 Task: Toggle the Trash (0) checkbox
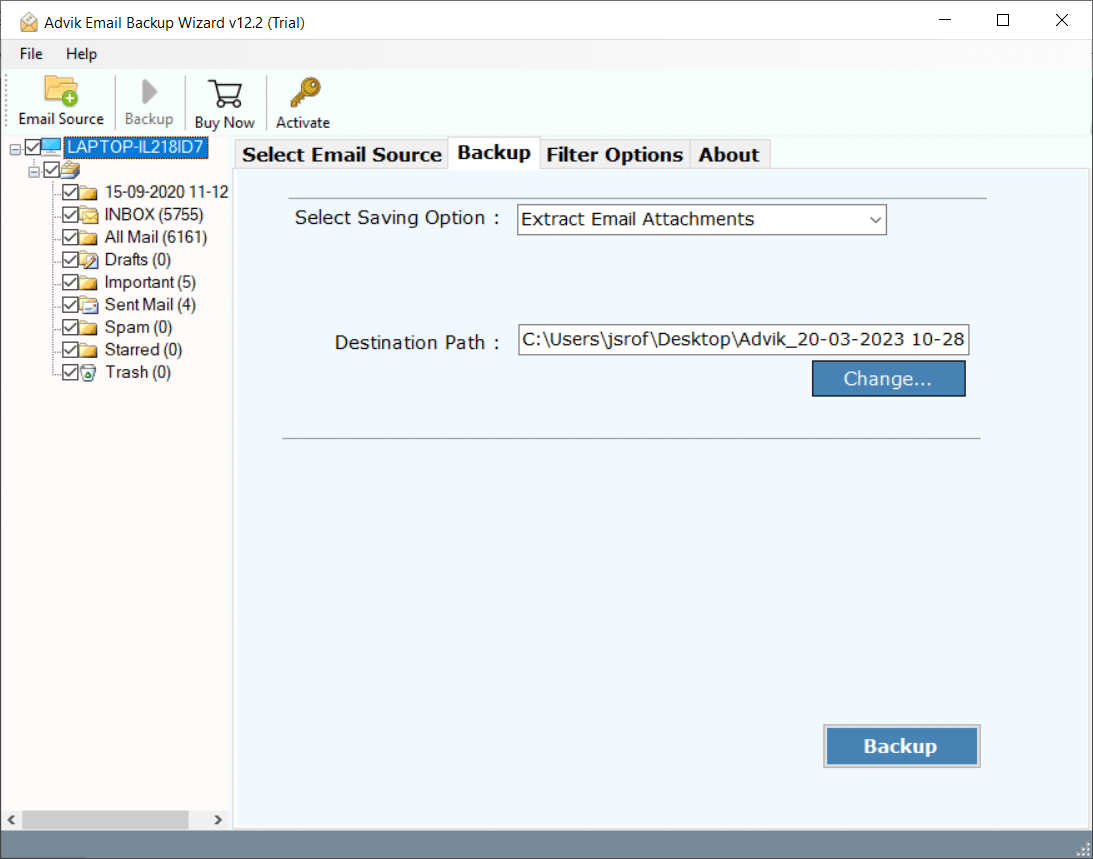click(70, 372)
